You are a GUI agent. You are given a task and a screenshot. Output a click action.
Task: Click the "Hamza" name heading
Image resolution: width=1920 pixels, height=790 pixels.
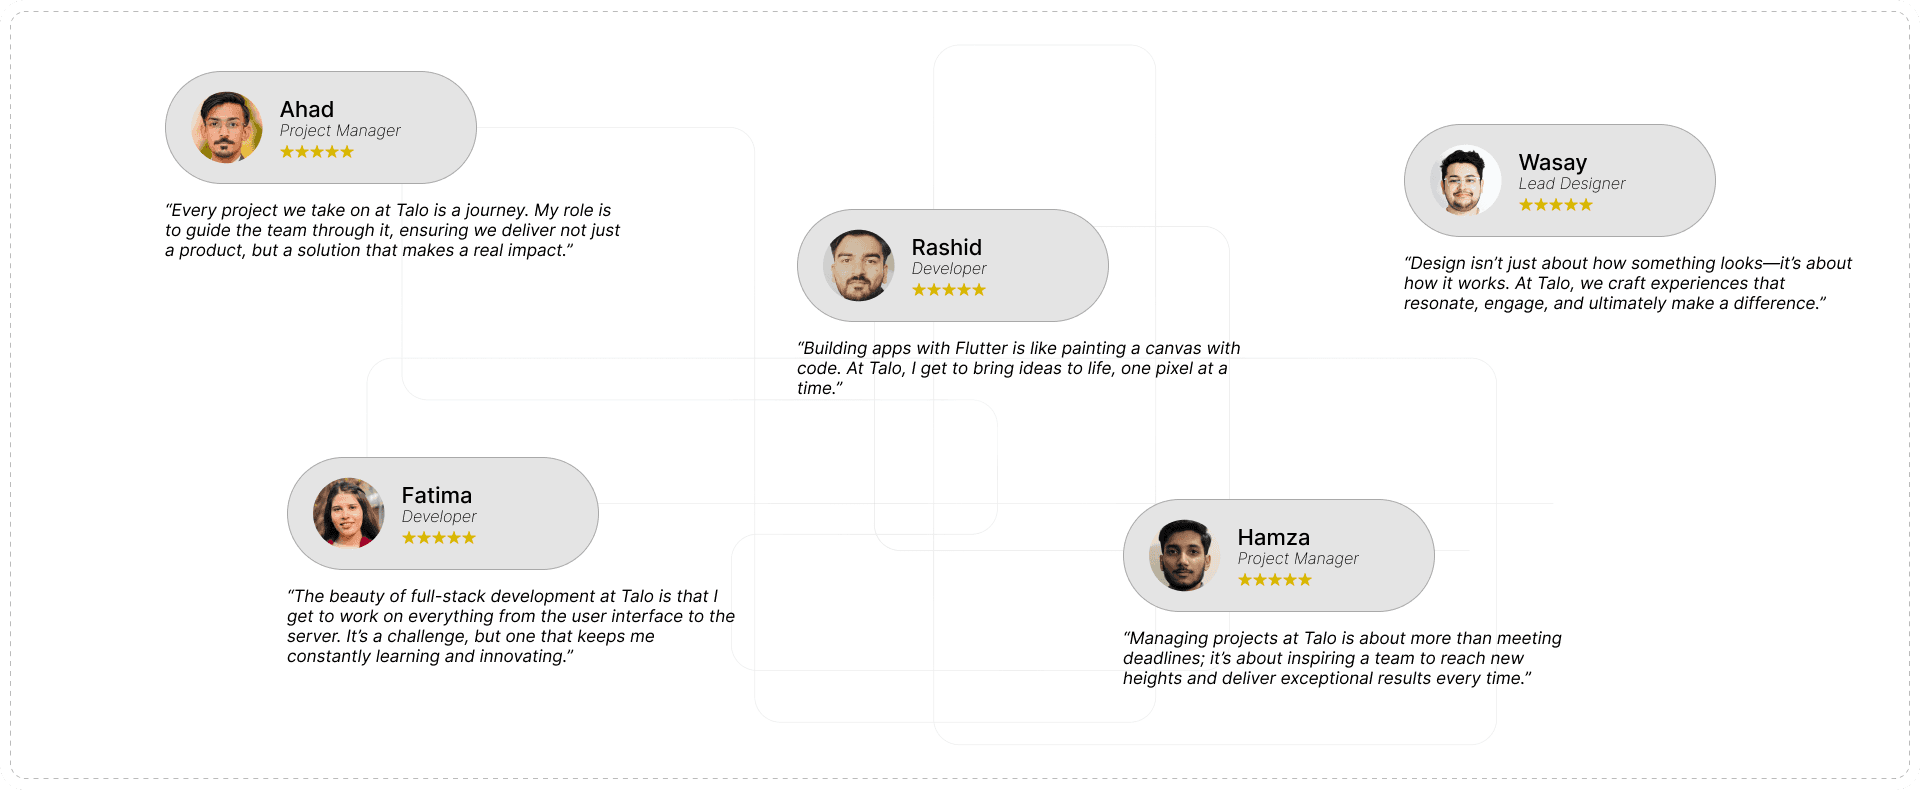[x=1274, y=537]
